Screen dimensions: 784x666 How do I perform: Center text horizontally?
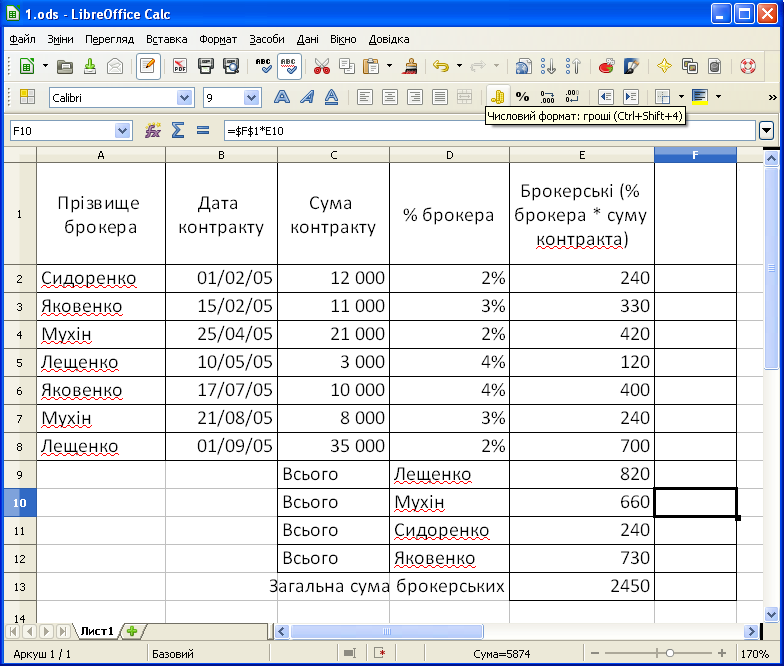390,97
